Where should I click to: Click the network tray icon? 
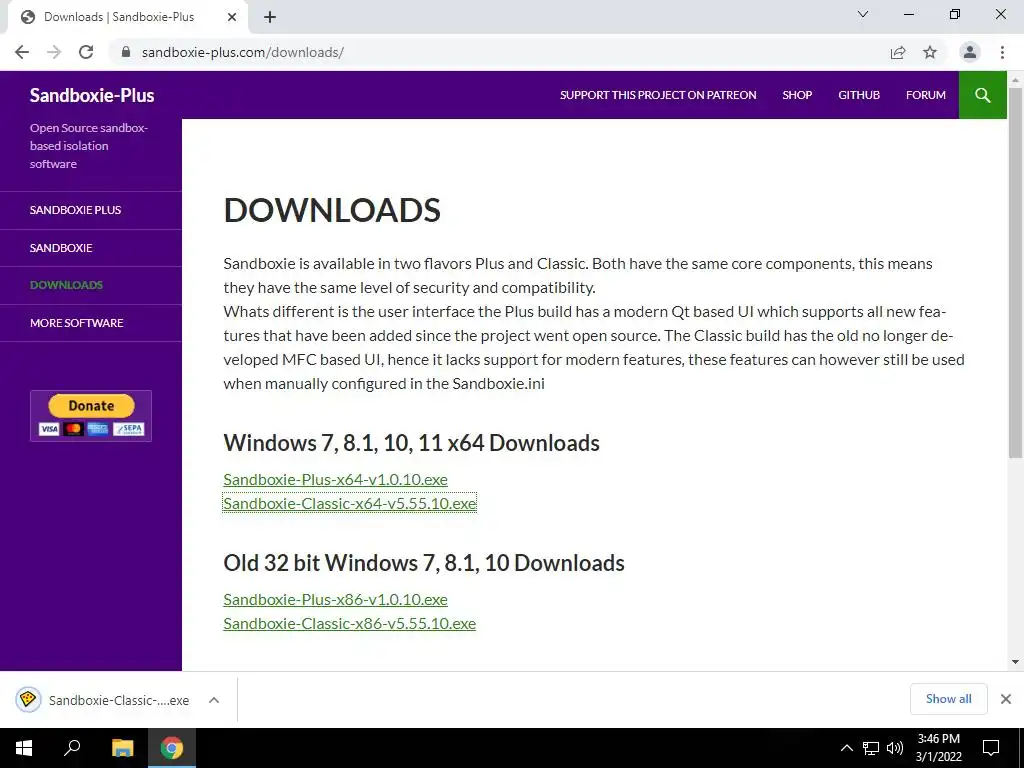(x=871, y=748)
